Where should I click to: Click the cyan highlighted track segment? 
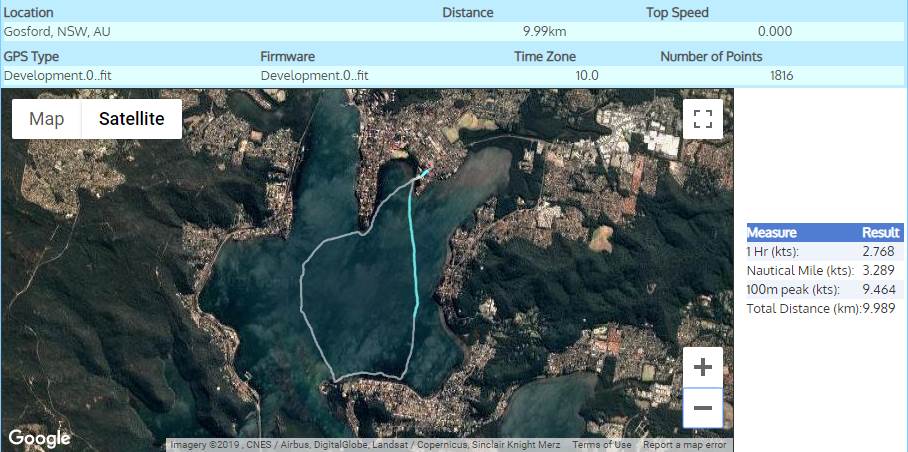pyautogui.click(x=413, y=250)
